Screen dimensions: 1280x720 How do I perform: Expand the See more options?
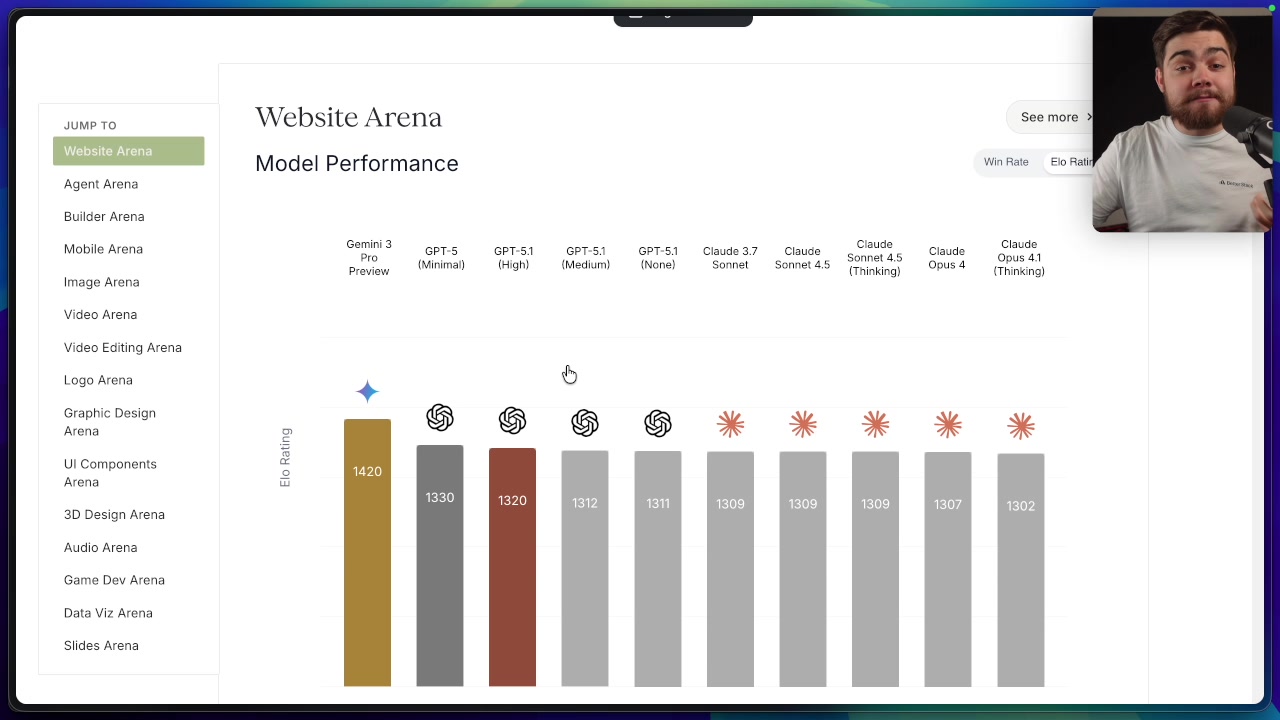click(1049, 117)
